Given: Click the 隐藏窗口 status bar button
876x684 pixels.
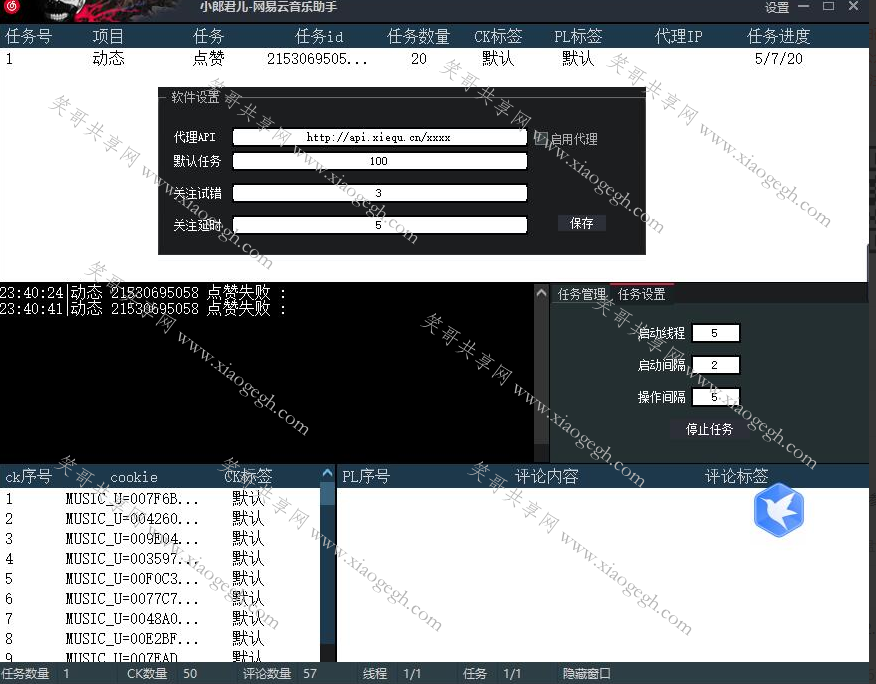Looking at the screenshot, I should 587,673.
